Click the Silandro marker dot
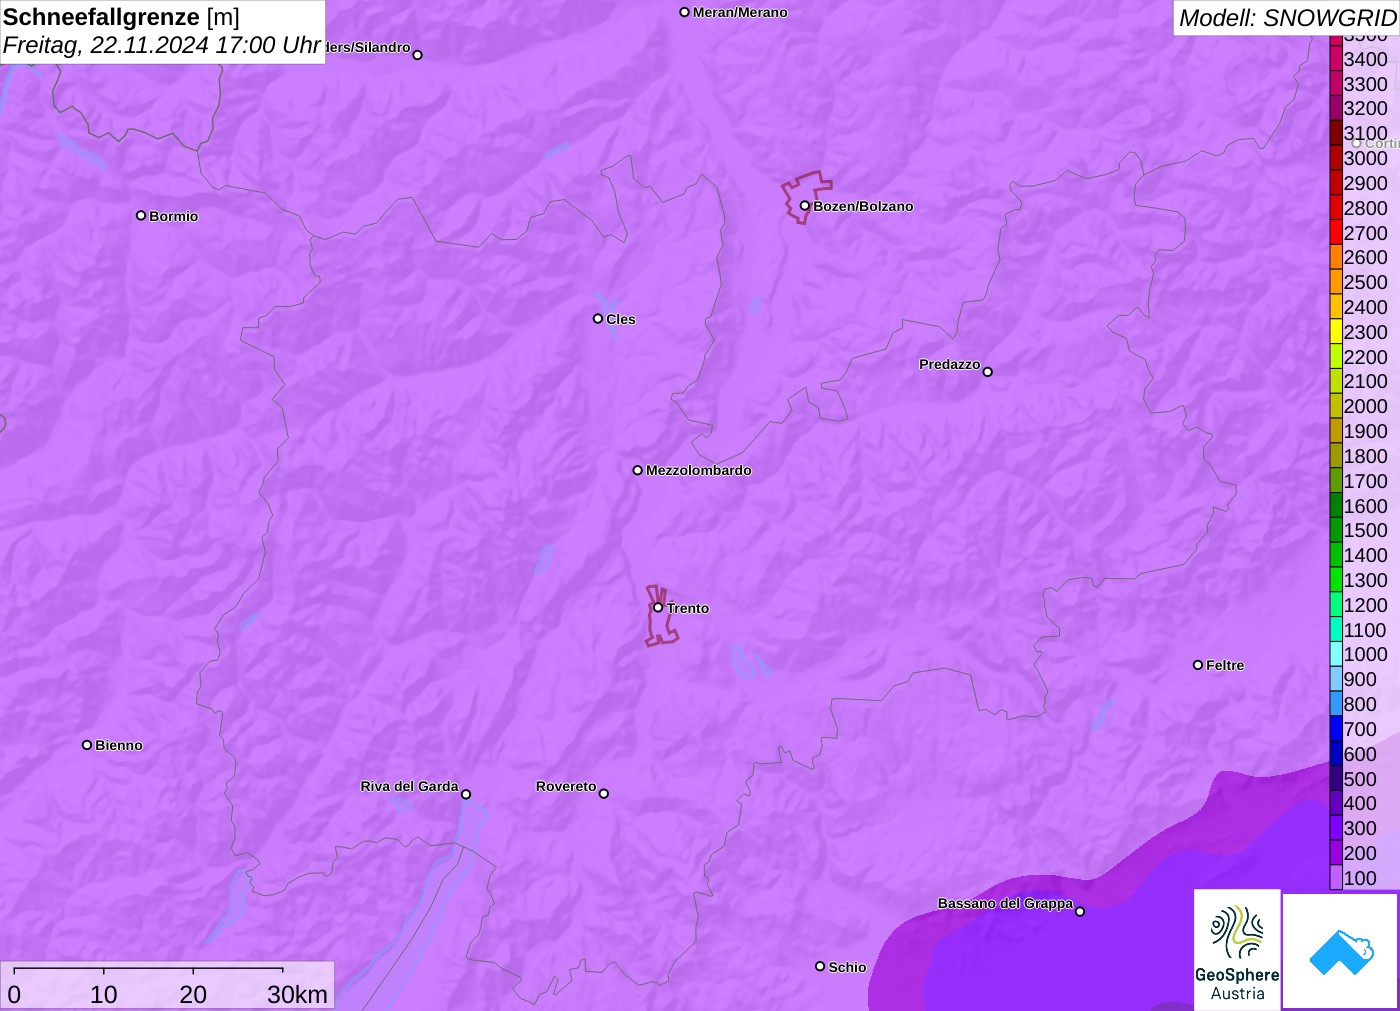This screenshot has height=1011, width=1400. (x=417, y=55)
